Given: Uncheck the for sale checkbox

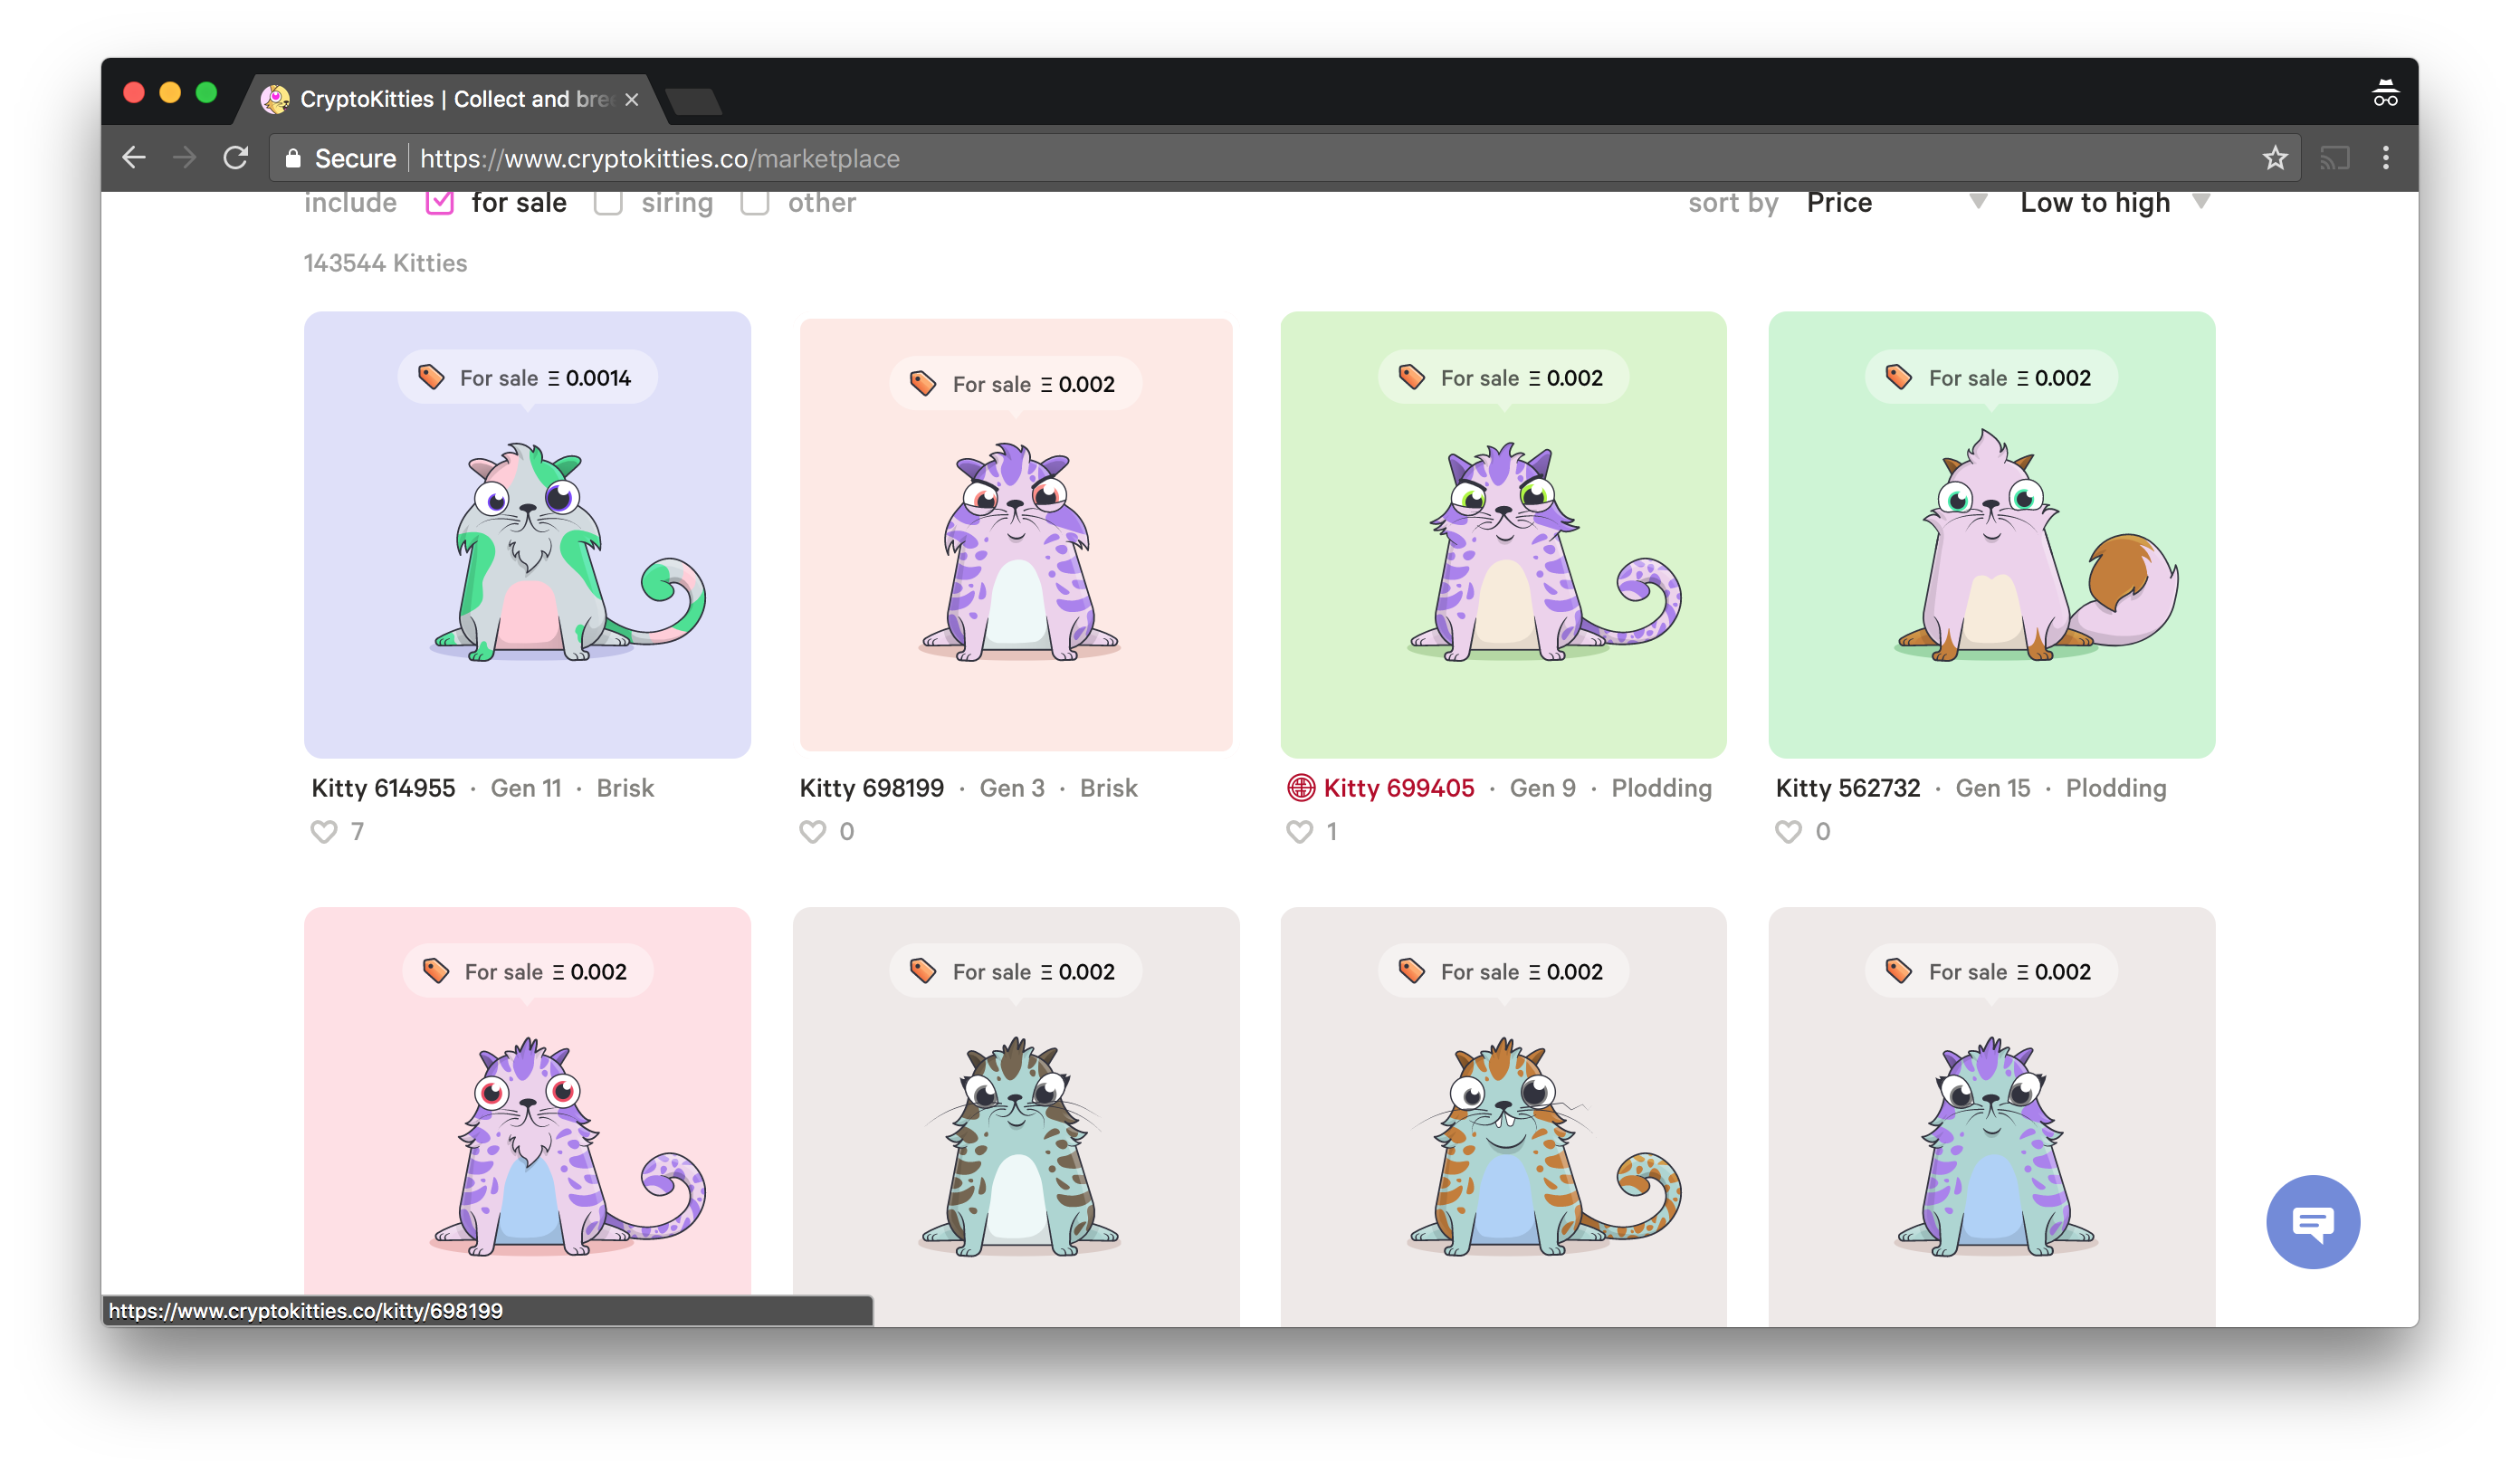Looking at the screenshot, I should pos(440,203).
